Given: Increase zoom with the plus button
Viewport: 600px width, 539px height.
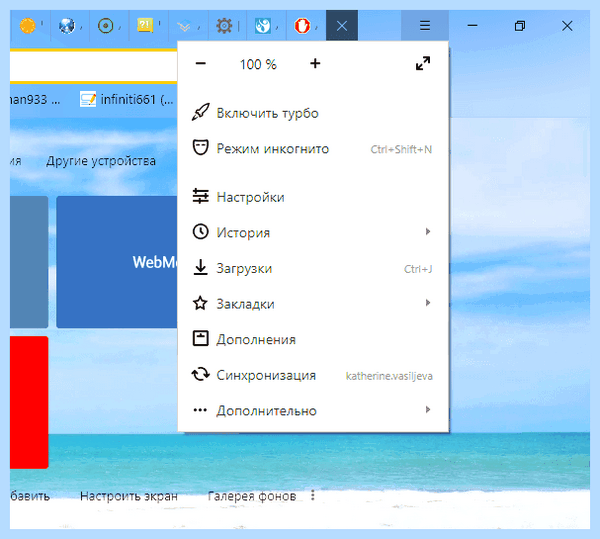Looking at the screenshot, I should click(x=315, y=64).
